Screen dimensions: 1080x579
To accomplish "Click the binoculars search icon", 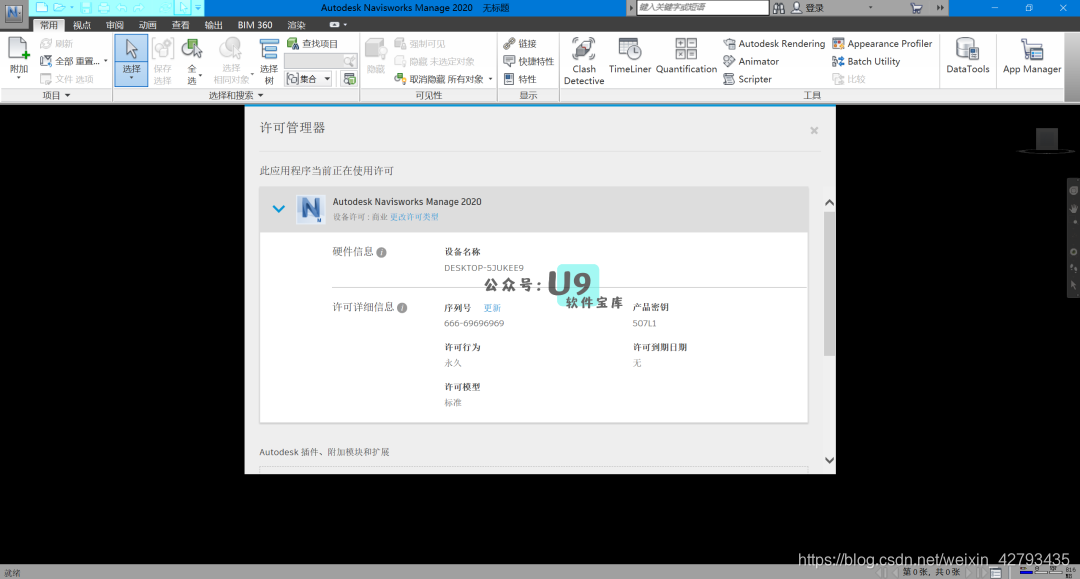I will pyautogui.click(x=778, y=8).
